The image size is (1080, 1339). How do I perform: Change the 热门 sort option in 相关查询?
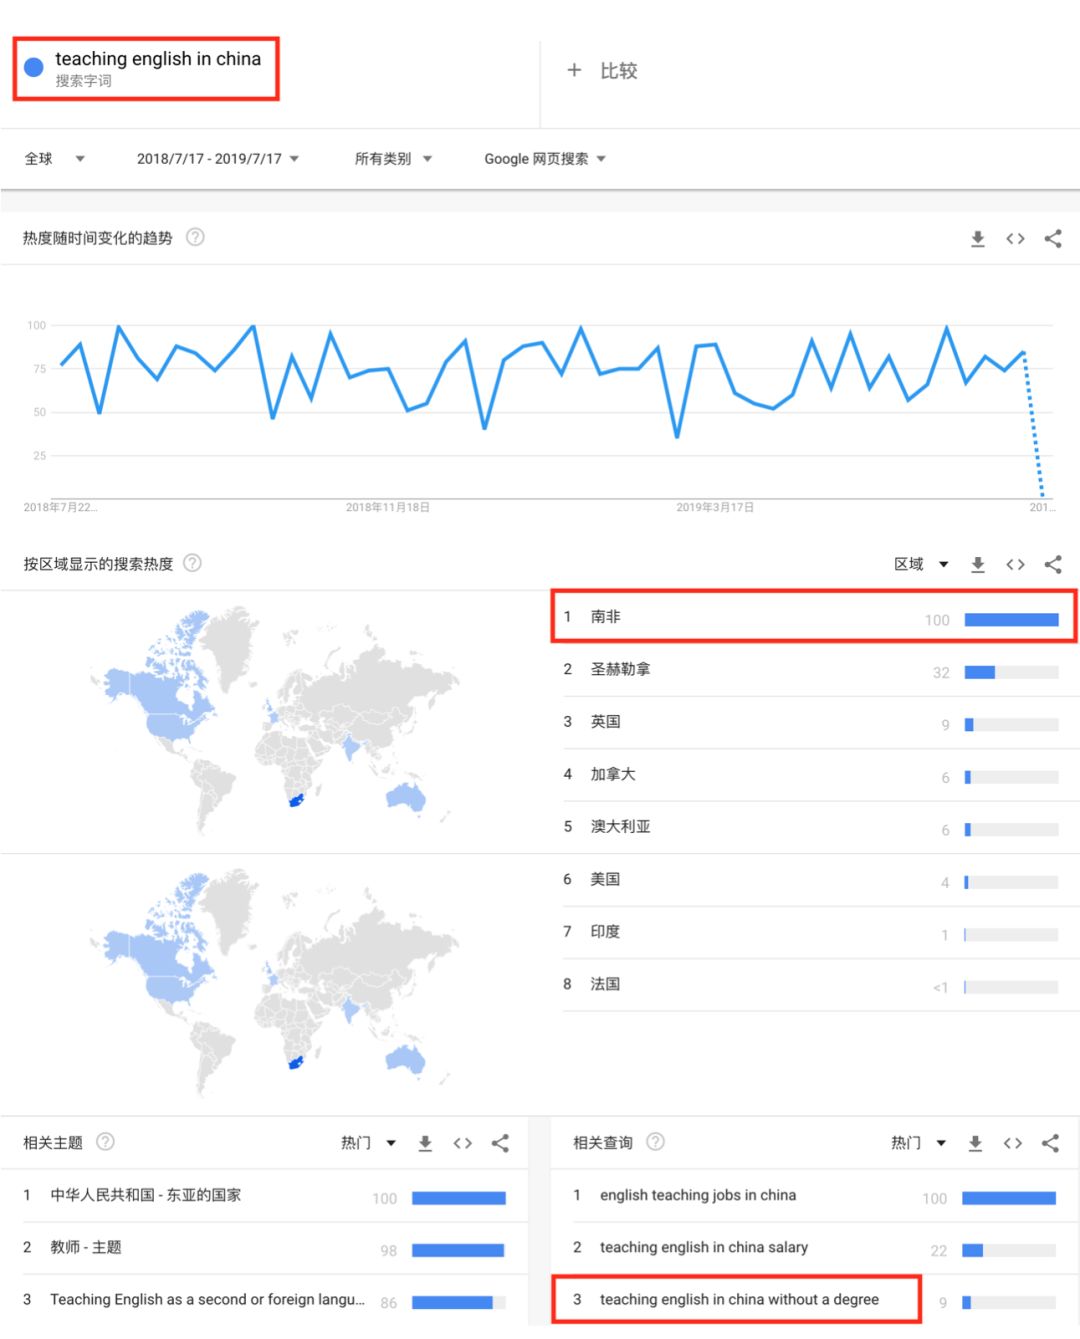click(915, 1143)
